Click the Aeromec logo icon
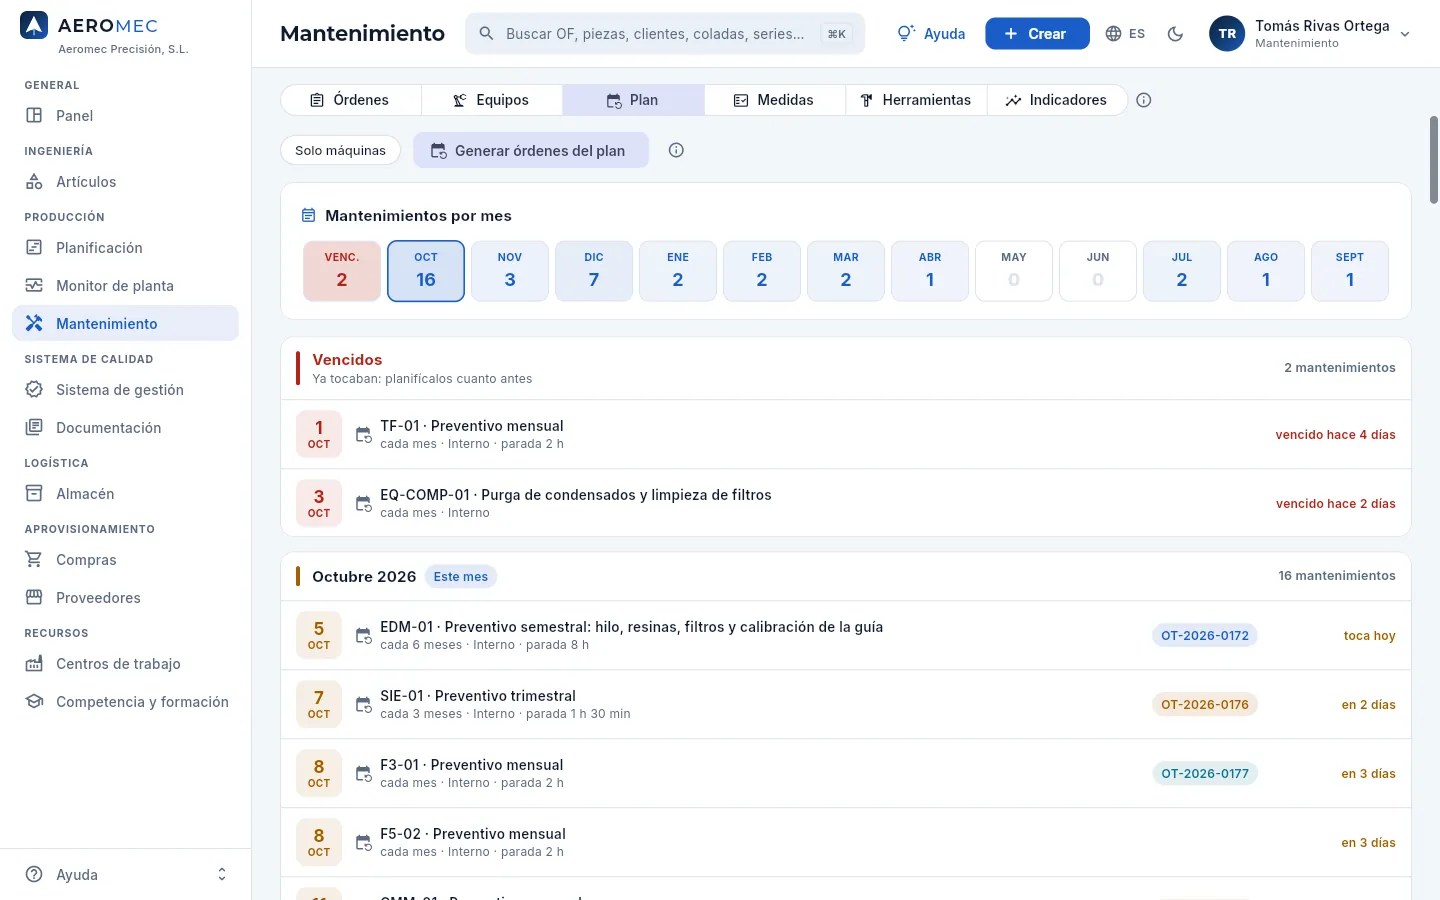Image resolution: width=1440 pixels, height=900 pixels. click(34, 26)
